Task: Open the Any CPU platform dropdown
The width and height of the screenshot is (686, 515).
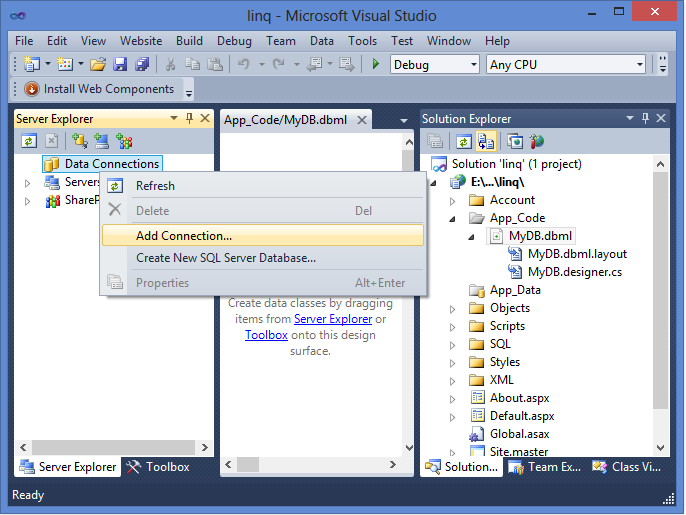Action: pos(640,65)
